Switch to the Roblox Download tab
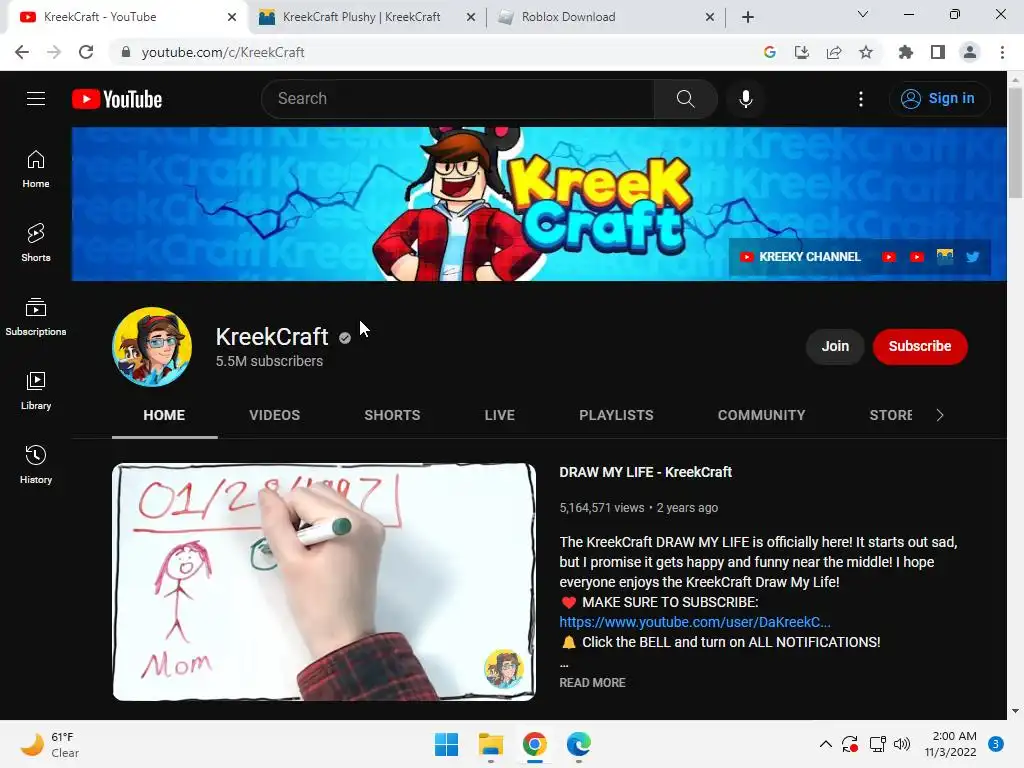This screenshot has width=1024, height=768. tap(606, 17)
